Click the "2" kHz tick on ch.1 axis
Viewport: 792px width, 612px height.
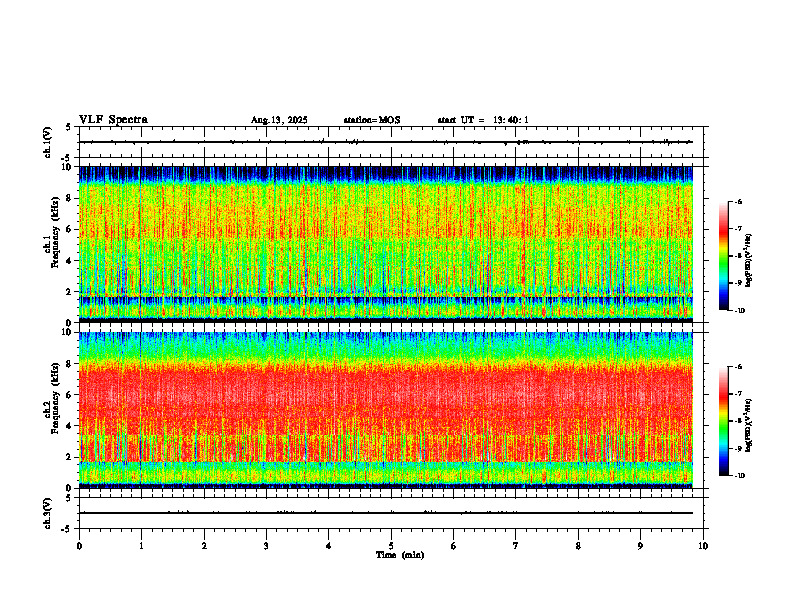pos(69,292)
